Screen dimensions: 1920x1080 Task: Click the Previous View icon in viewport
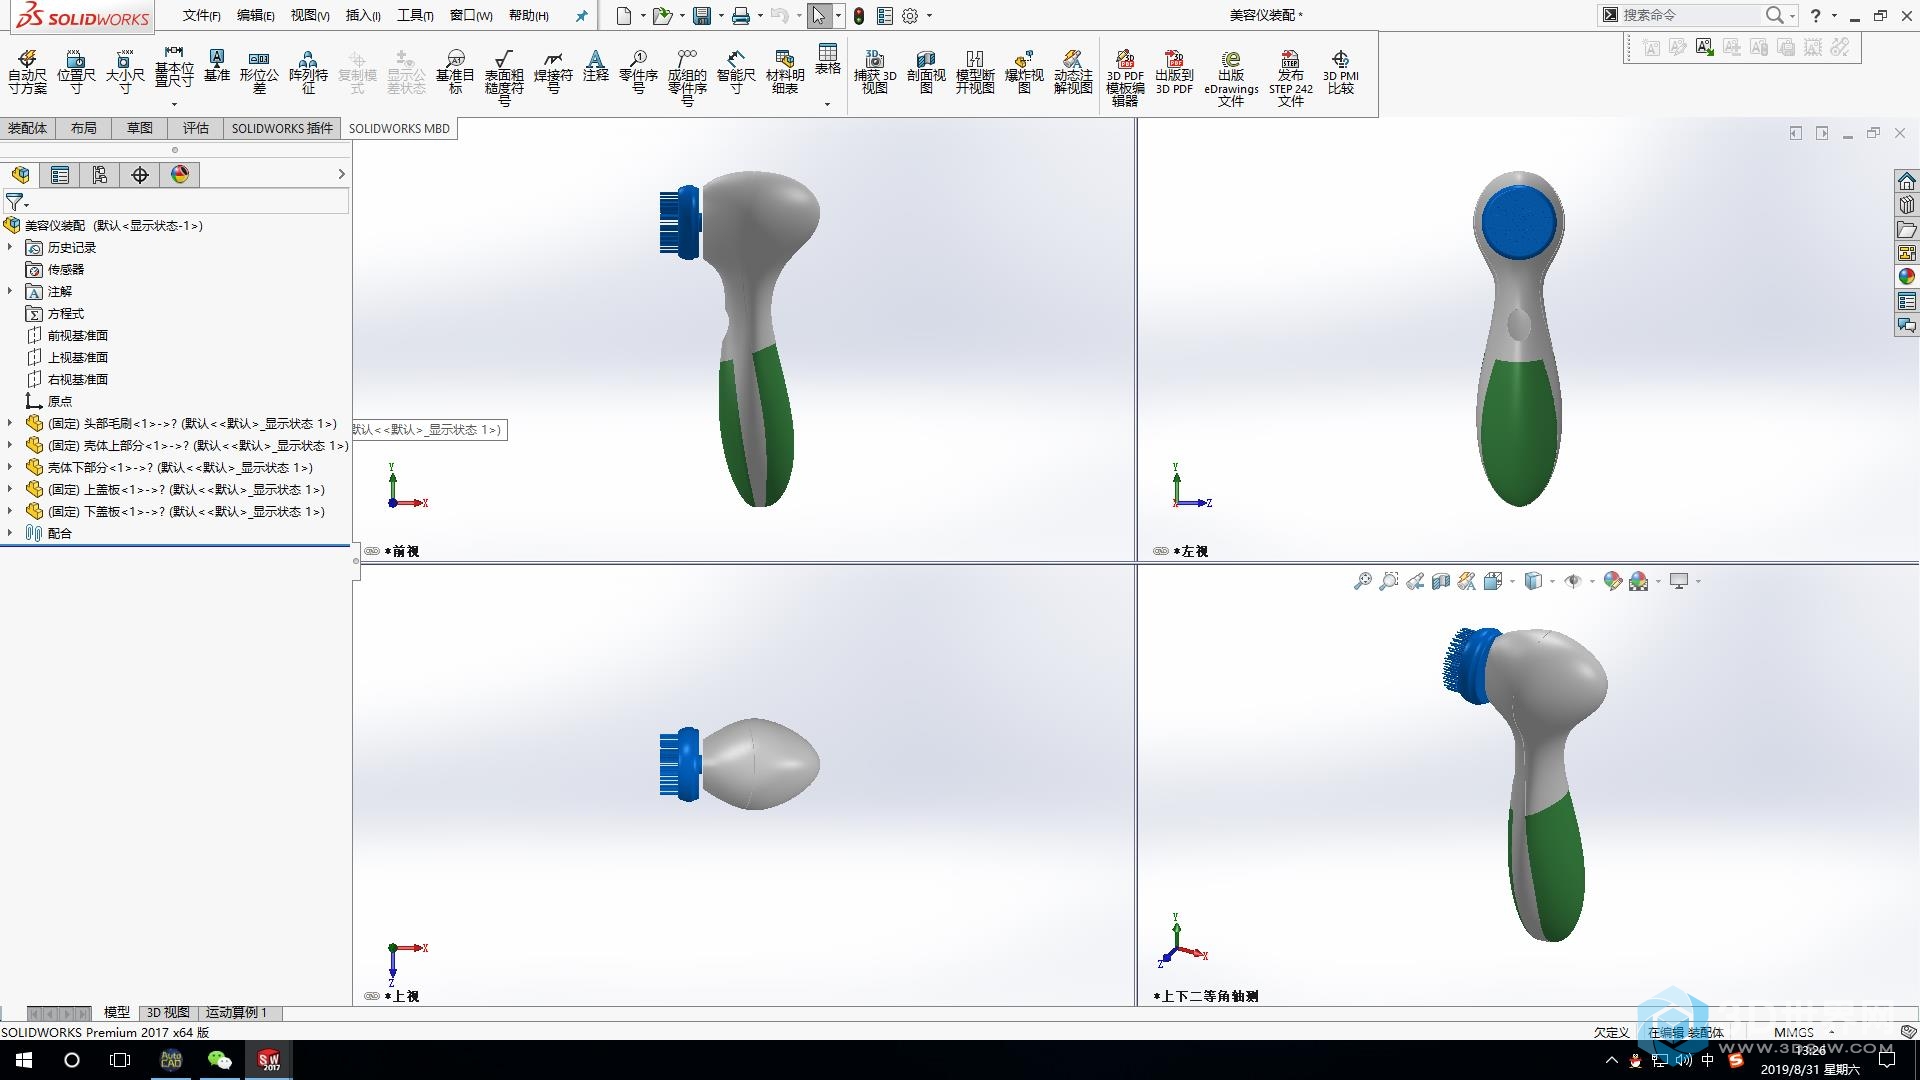[x=1415, y=581]
